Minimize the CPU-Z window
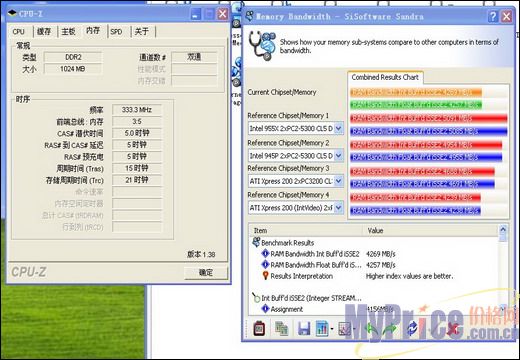520x360 pixels. pos(196,14)
